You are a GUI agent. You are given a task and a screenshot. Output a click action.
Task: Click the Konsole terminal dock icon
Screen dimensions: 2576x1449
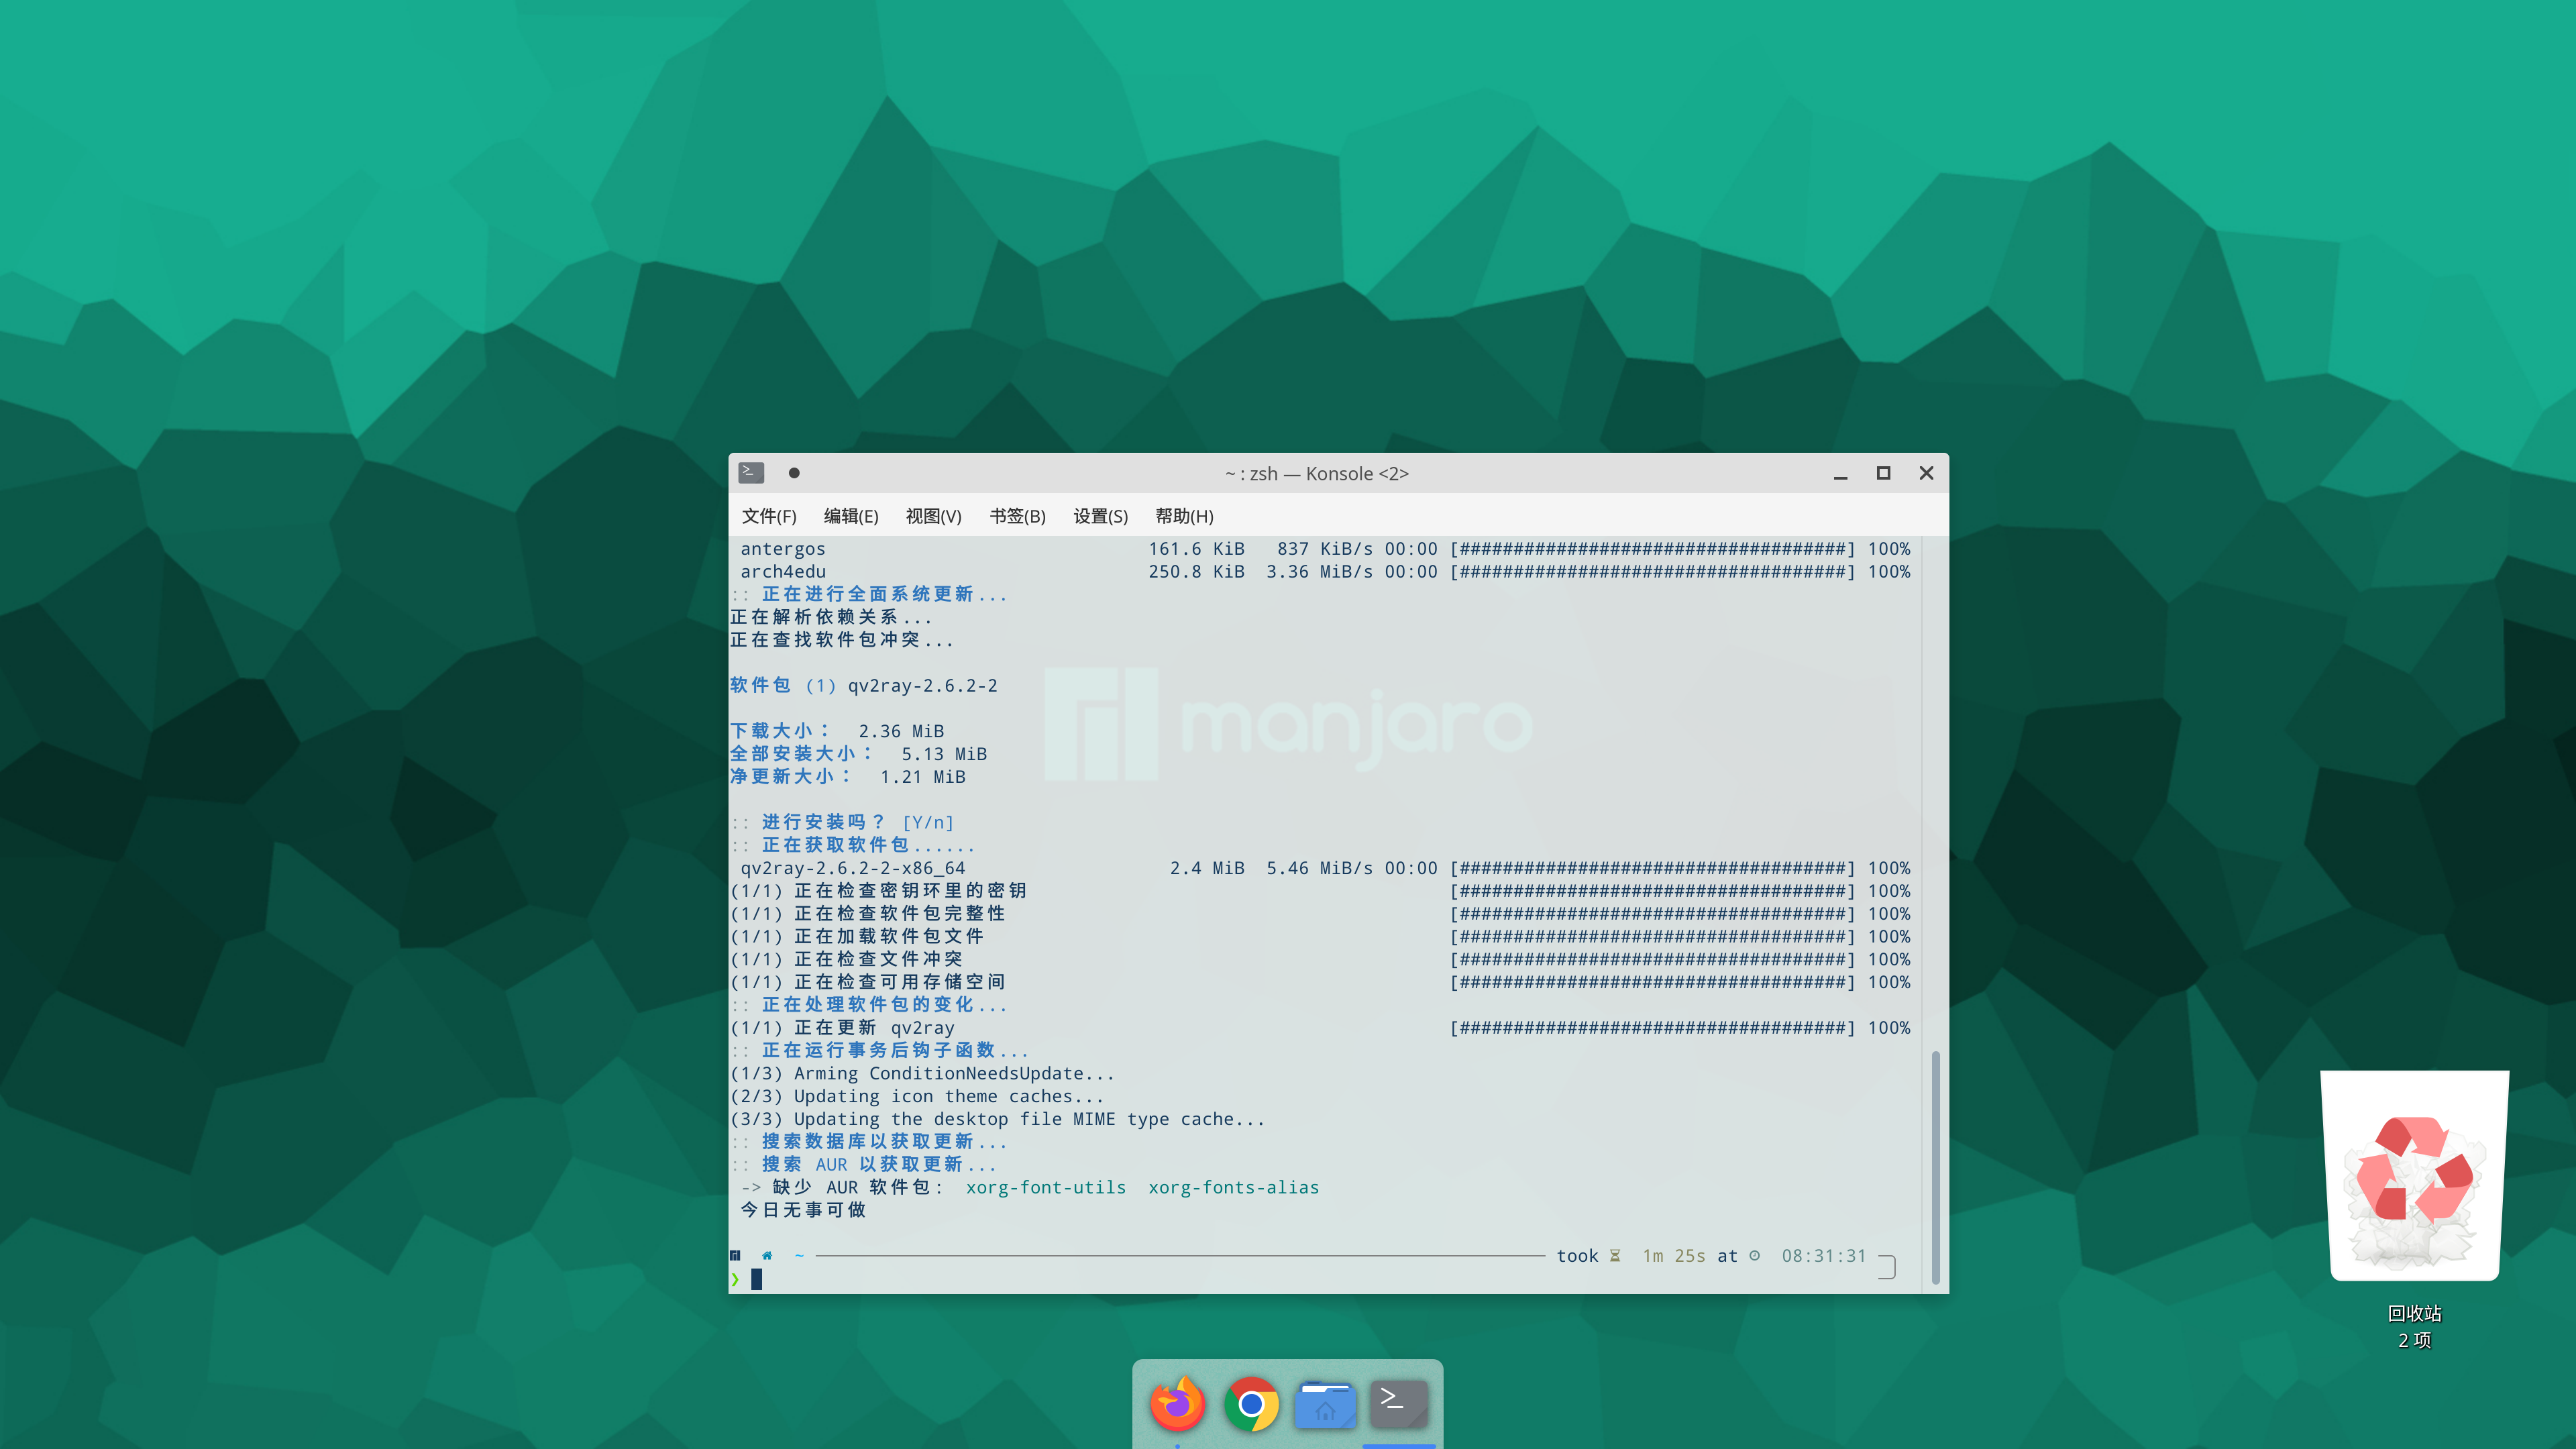pyautogui.click(x=1398, y=1404)
